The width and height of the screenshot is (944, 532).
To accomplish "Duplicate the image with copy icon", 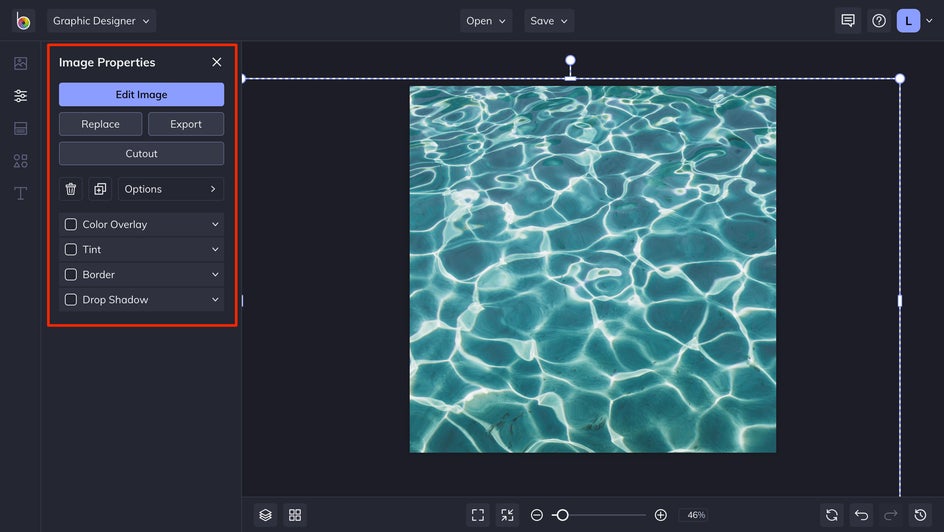I will pos(100,189).
